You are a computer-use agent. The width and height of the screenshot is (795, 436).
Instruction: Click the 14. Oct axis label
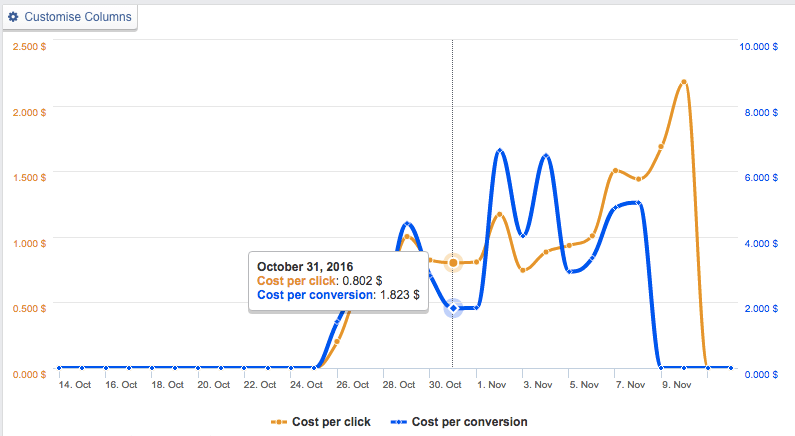75,385
